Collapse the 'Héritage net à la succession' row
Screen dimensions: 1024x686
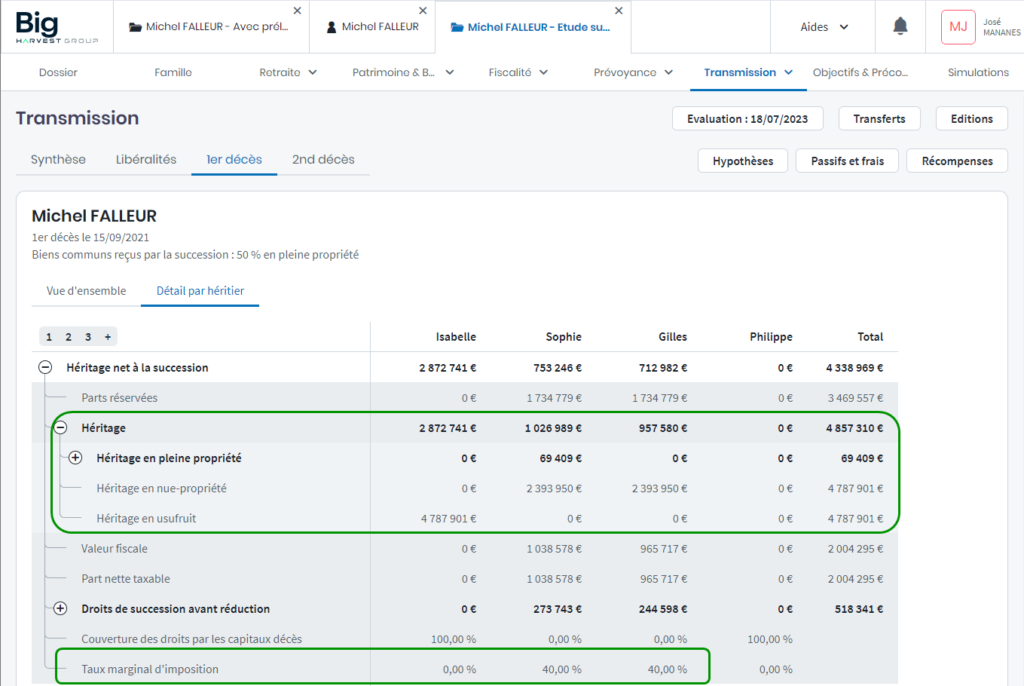coord(45,367)
